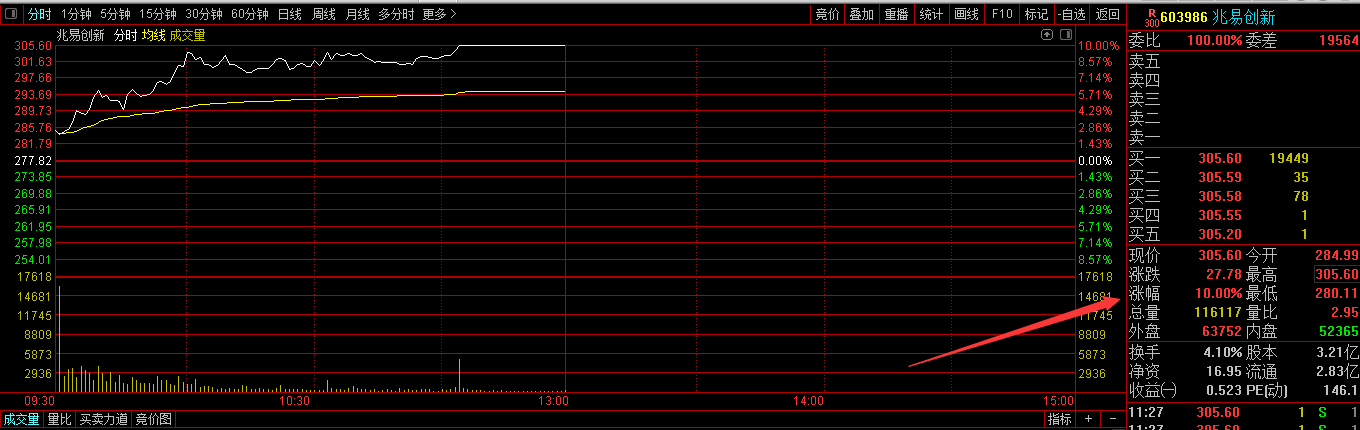Click the 流通 value 2.83亿
This screenshot has height=430, width=1360.
1337,372
